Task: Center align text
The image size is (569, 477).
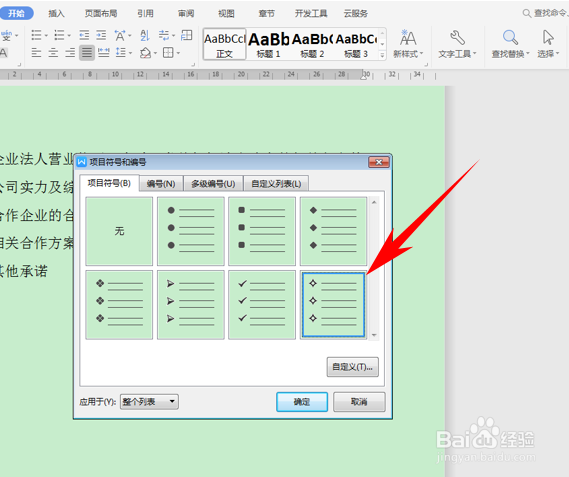Action: coord(53,53)
